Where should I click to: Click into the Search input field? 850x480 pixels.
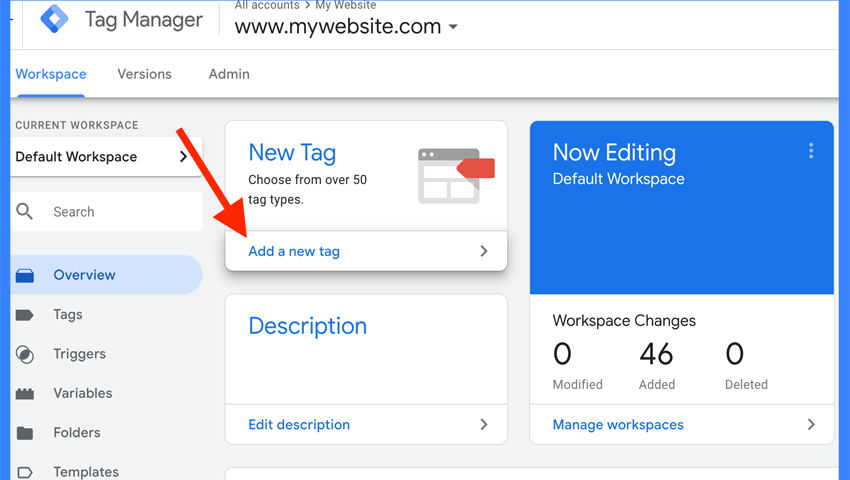click(x=120, y=212)
